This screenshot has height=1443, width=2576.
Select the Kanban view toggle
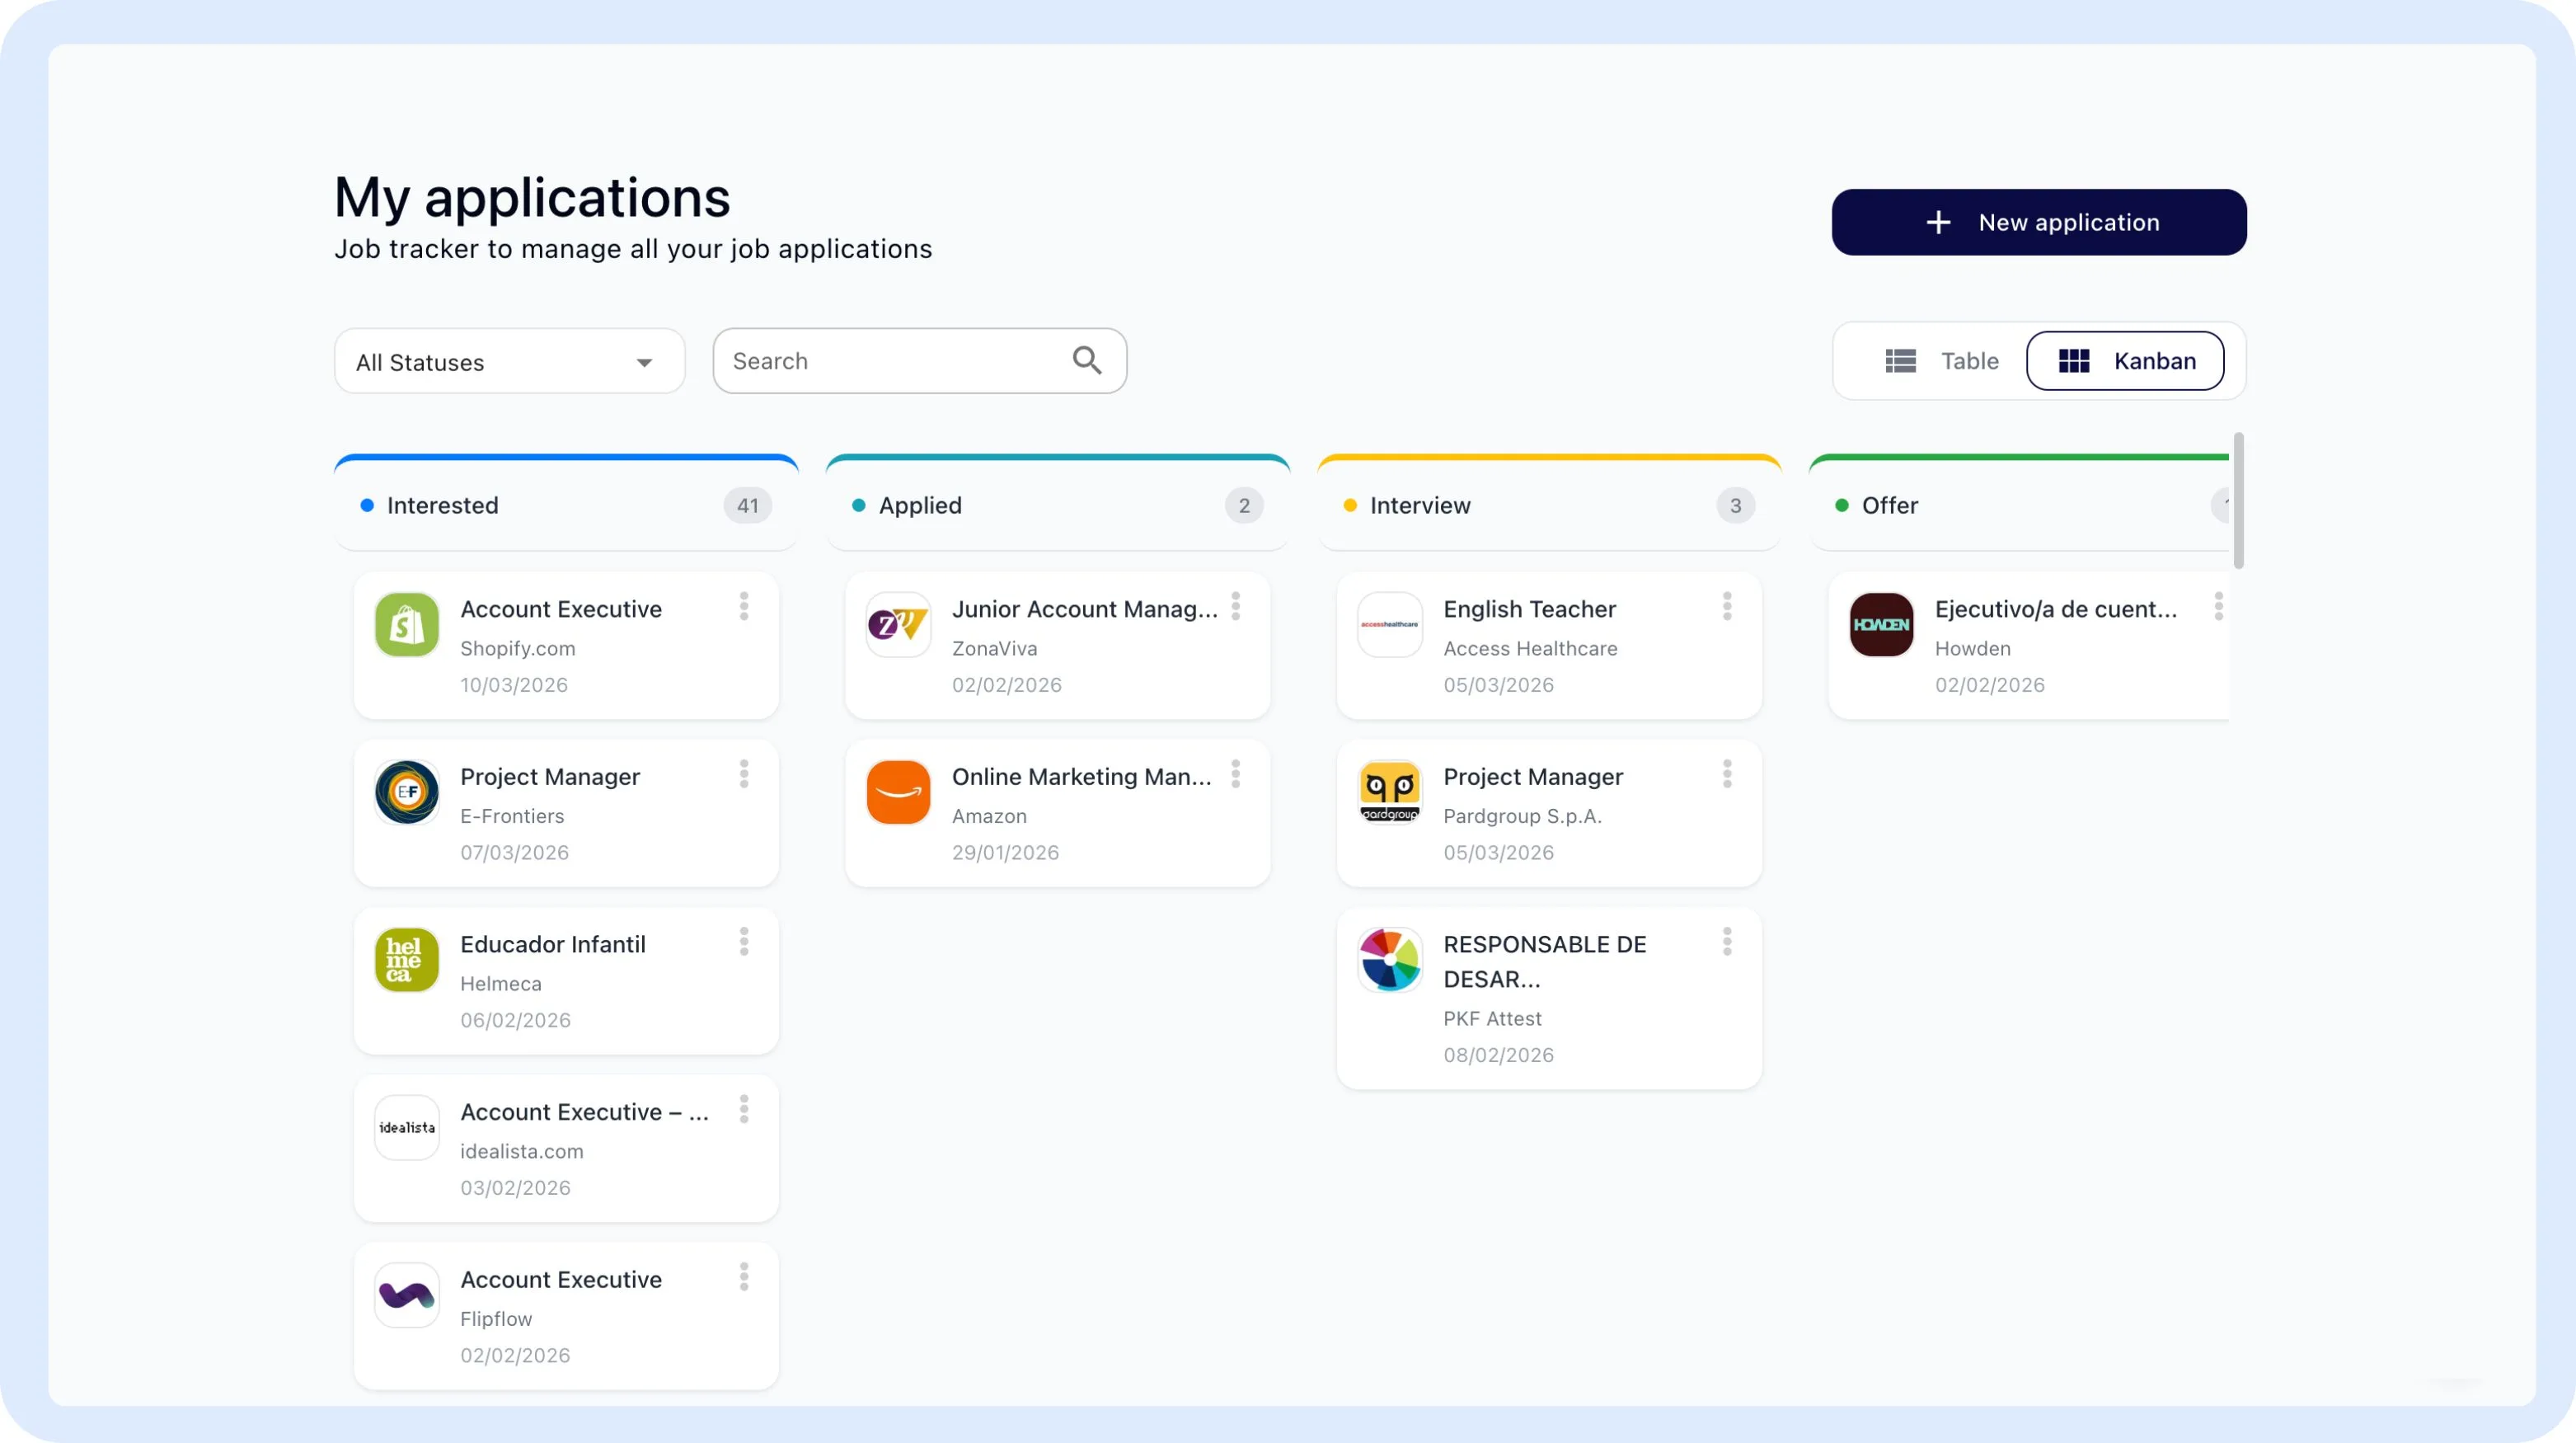[x=2126, y=361]
